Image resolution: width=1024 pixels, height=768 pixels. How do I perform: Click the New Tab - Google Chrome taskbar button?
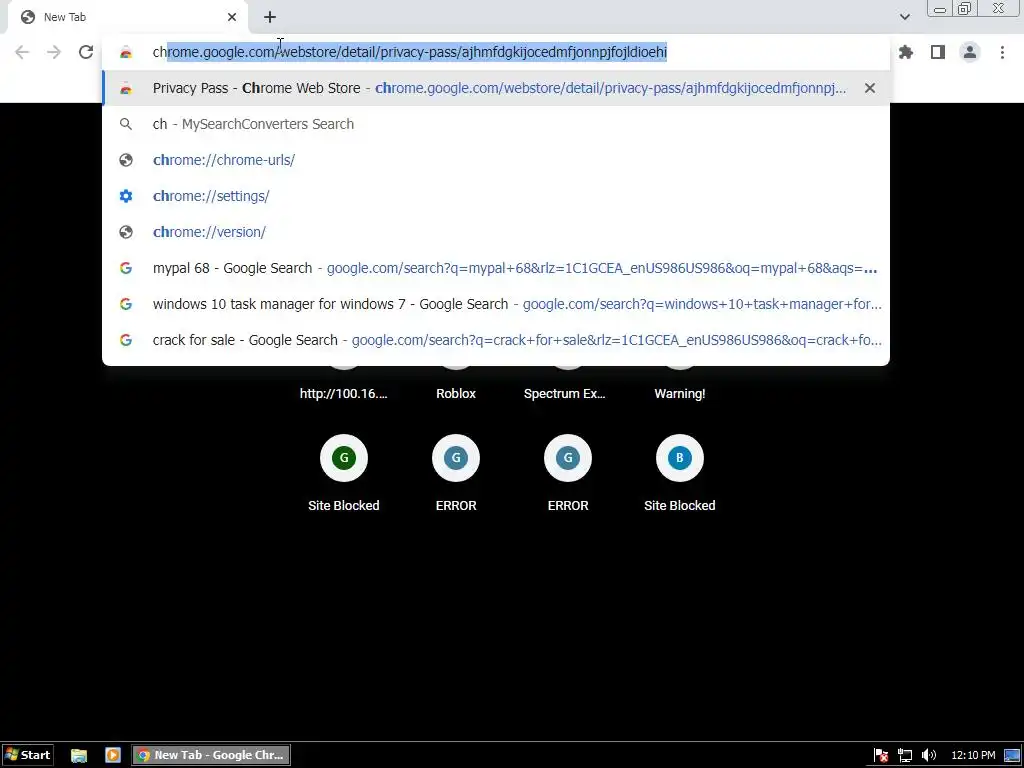tap(211, 755)
